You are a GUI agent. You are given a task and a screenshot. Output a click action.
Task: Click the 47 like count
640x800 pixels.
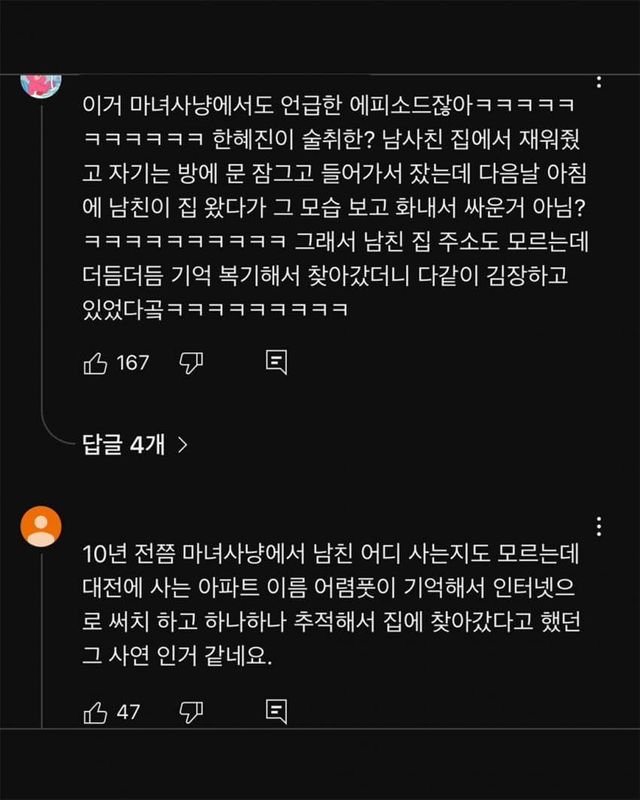pyautogui.click(x=129, y=712)
